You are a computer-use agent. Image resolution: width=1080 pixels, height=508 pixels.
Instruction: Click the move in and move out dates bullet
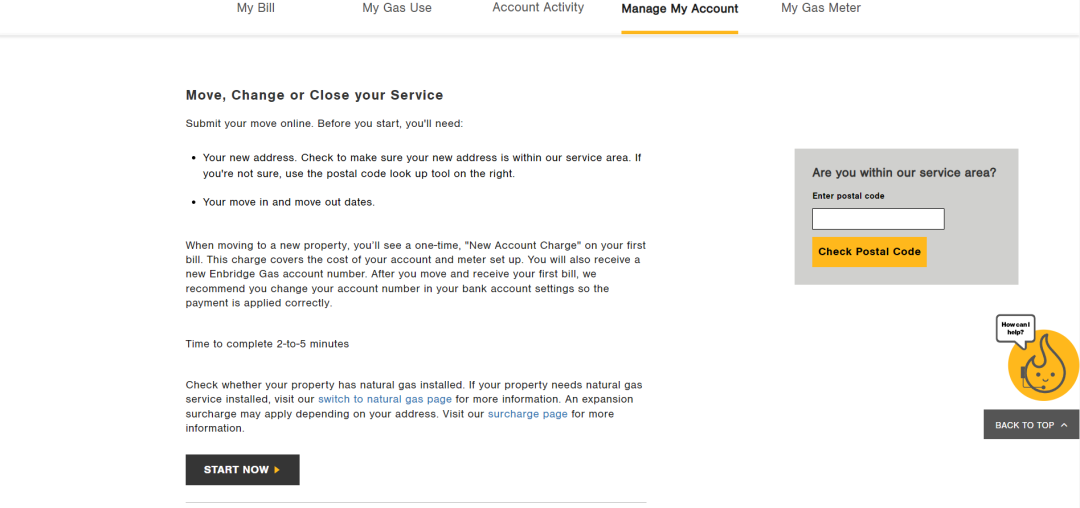click(289, 202)
